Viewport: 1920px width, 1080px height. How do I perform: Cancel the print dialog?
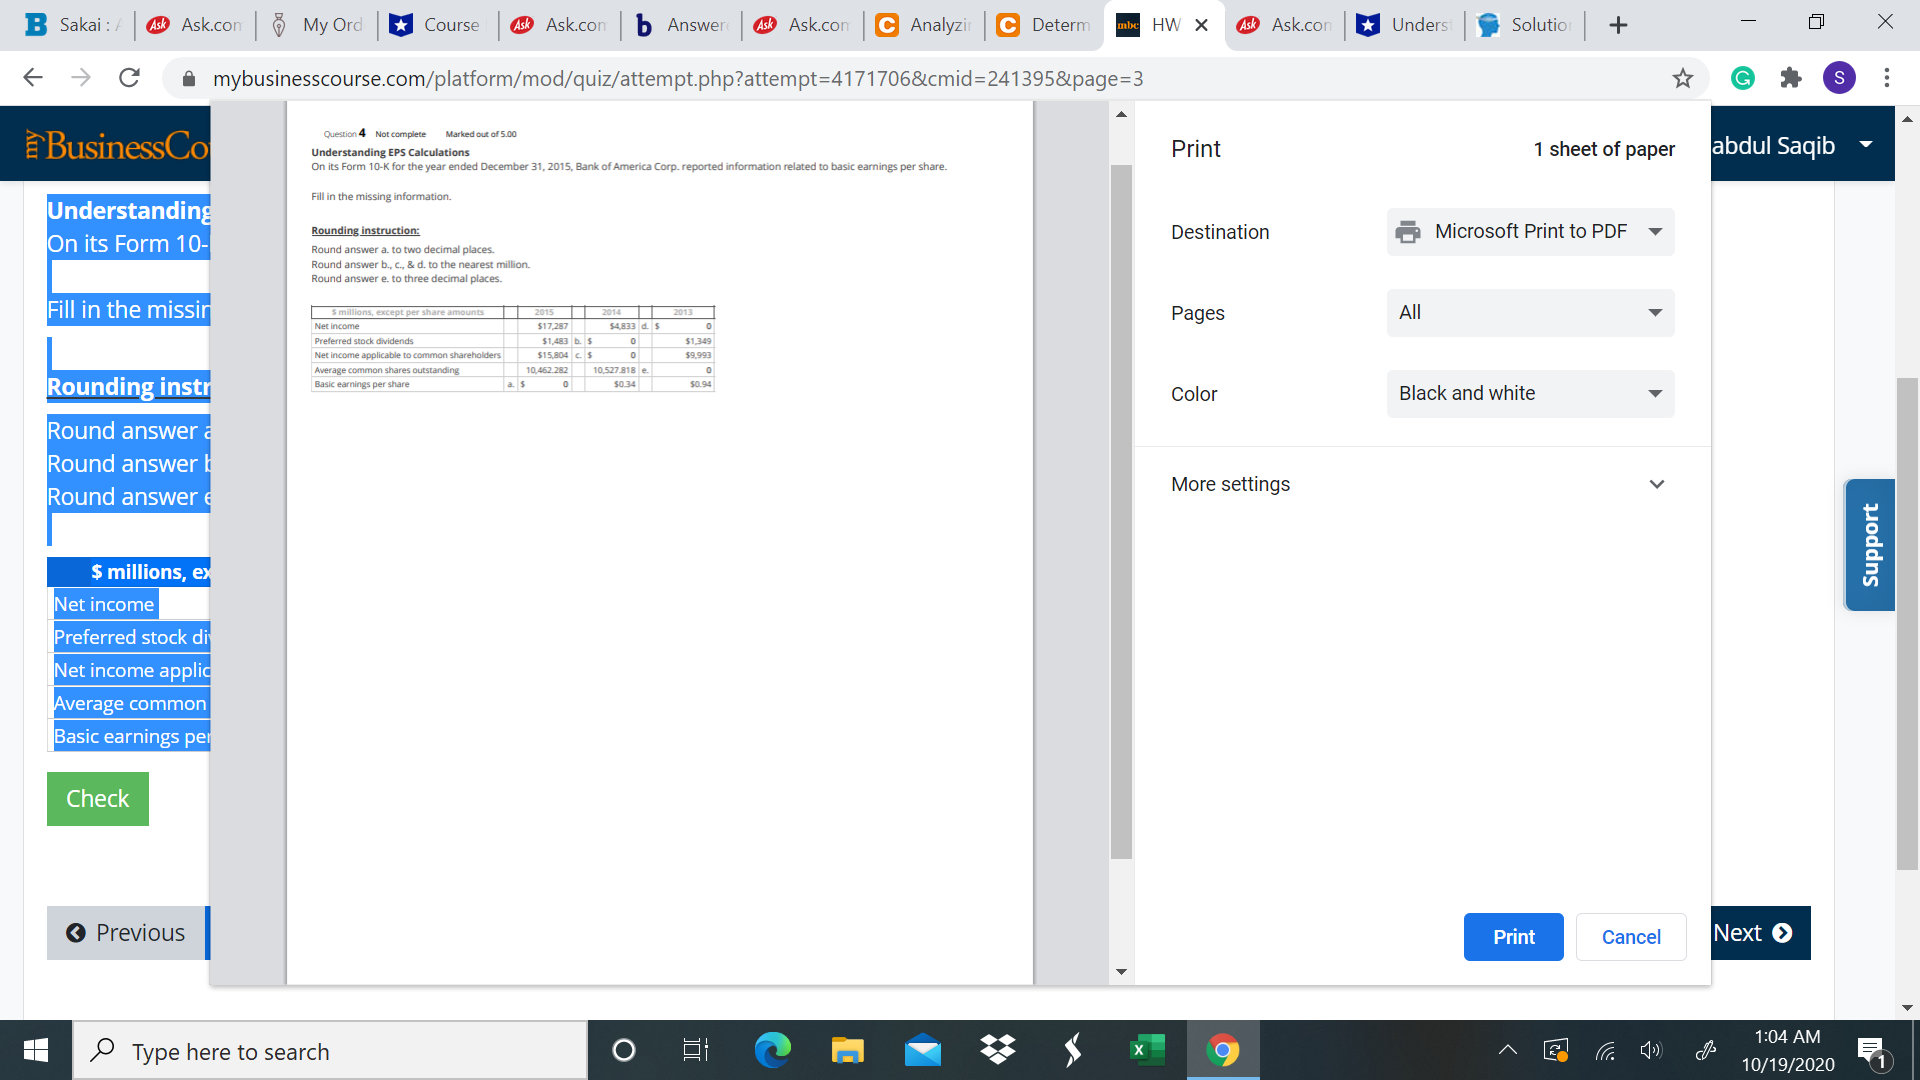[1630, 937]
